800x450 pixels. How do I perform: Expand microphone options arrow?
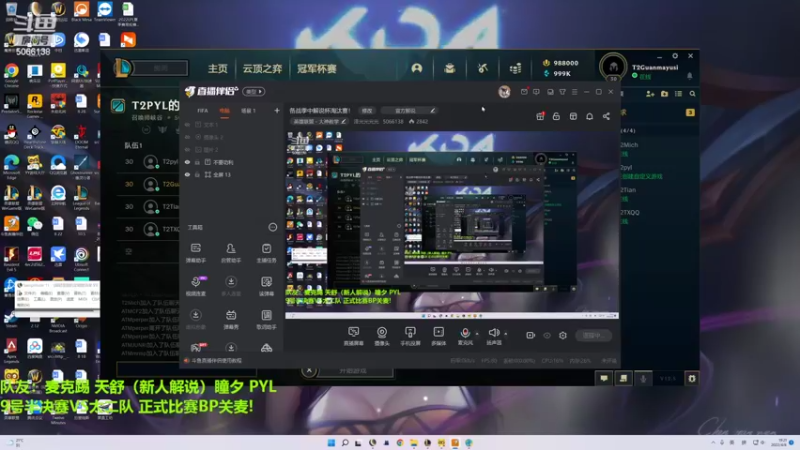tap(477, 334)
